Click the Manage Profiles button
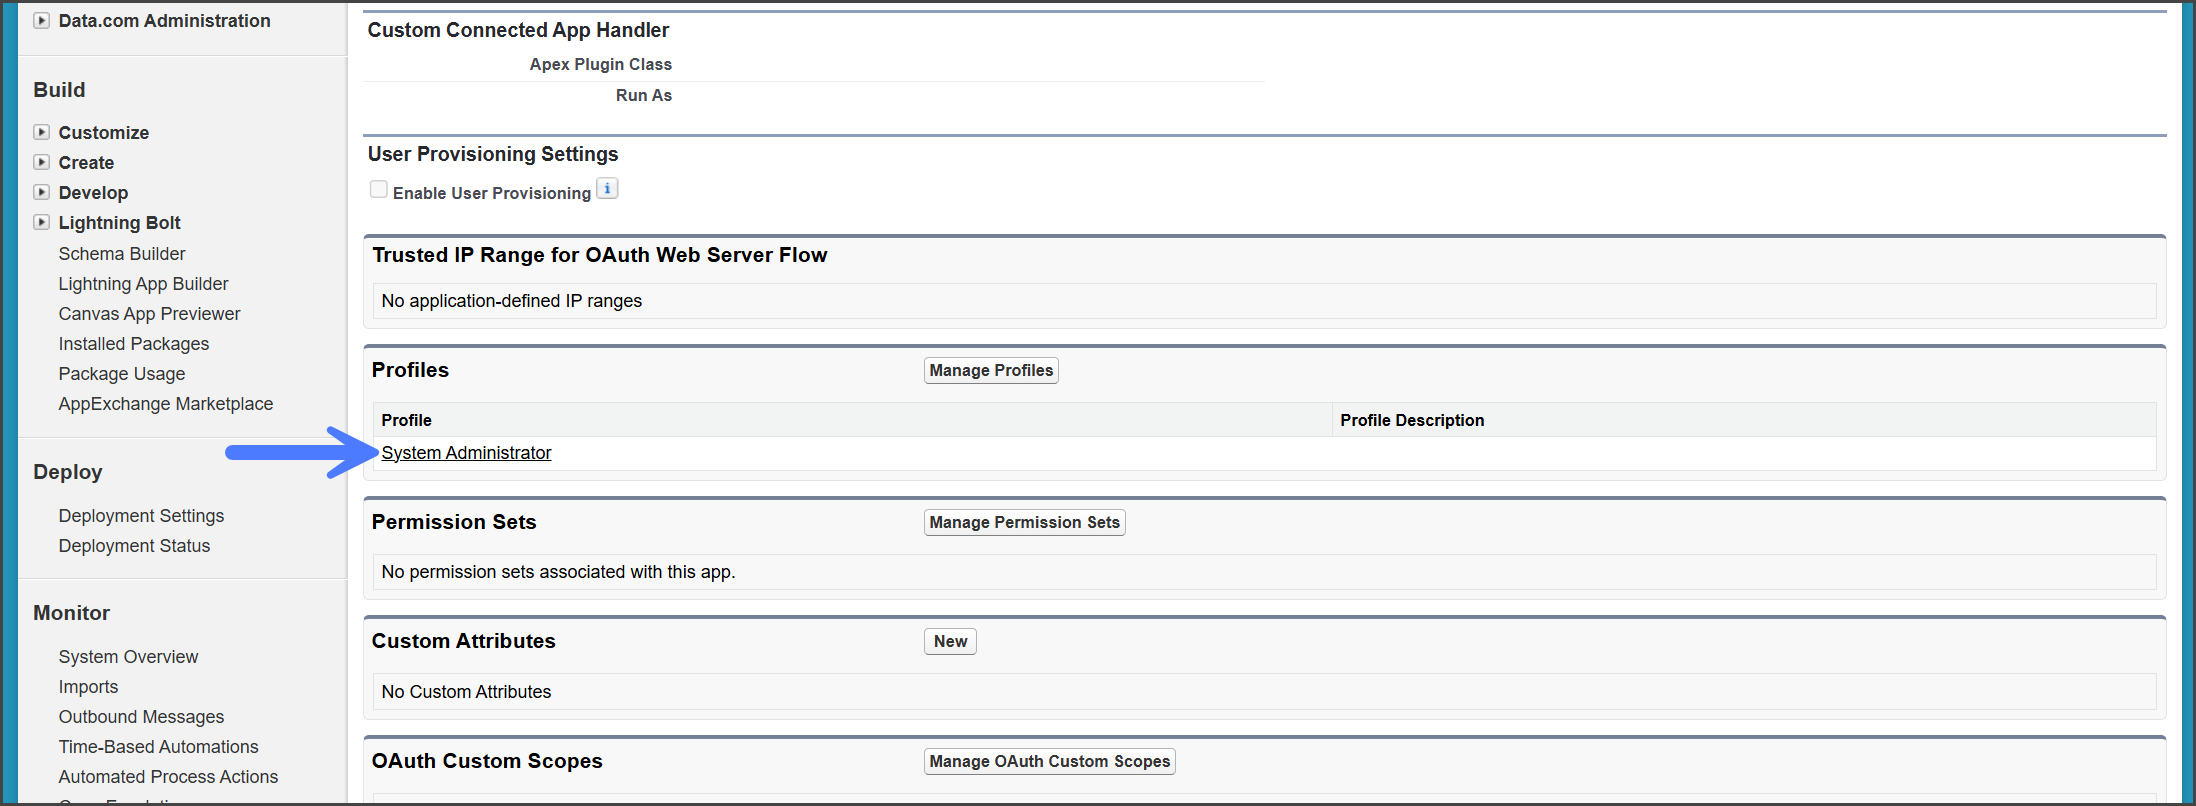This screenshot has width=2196, height=806. pyautogui.click(x=990, y=371)
